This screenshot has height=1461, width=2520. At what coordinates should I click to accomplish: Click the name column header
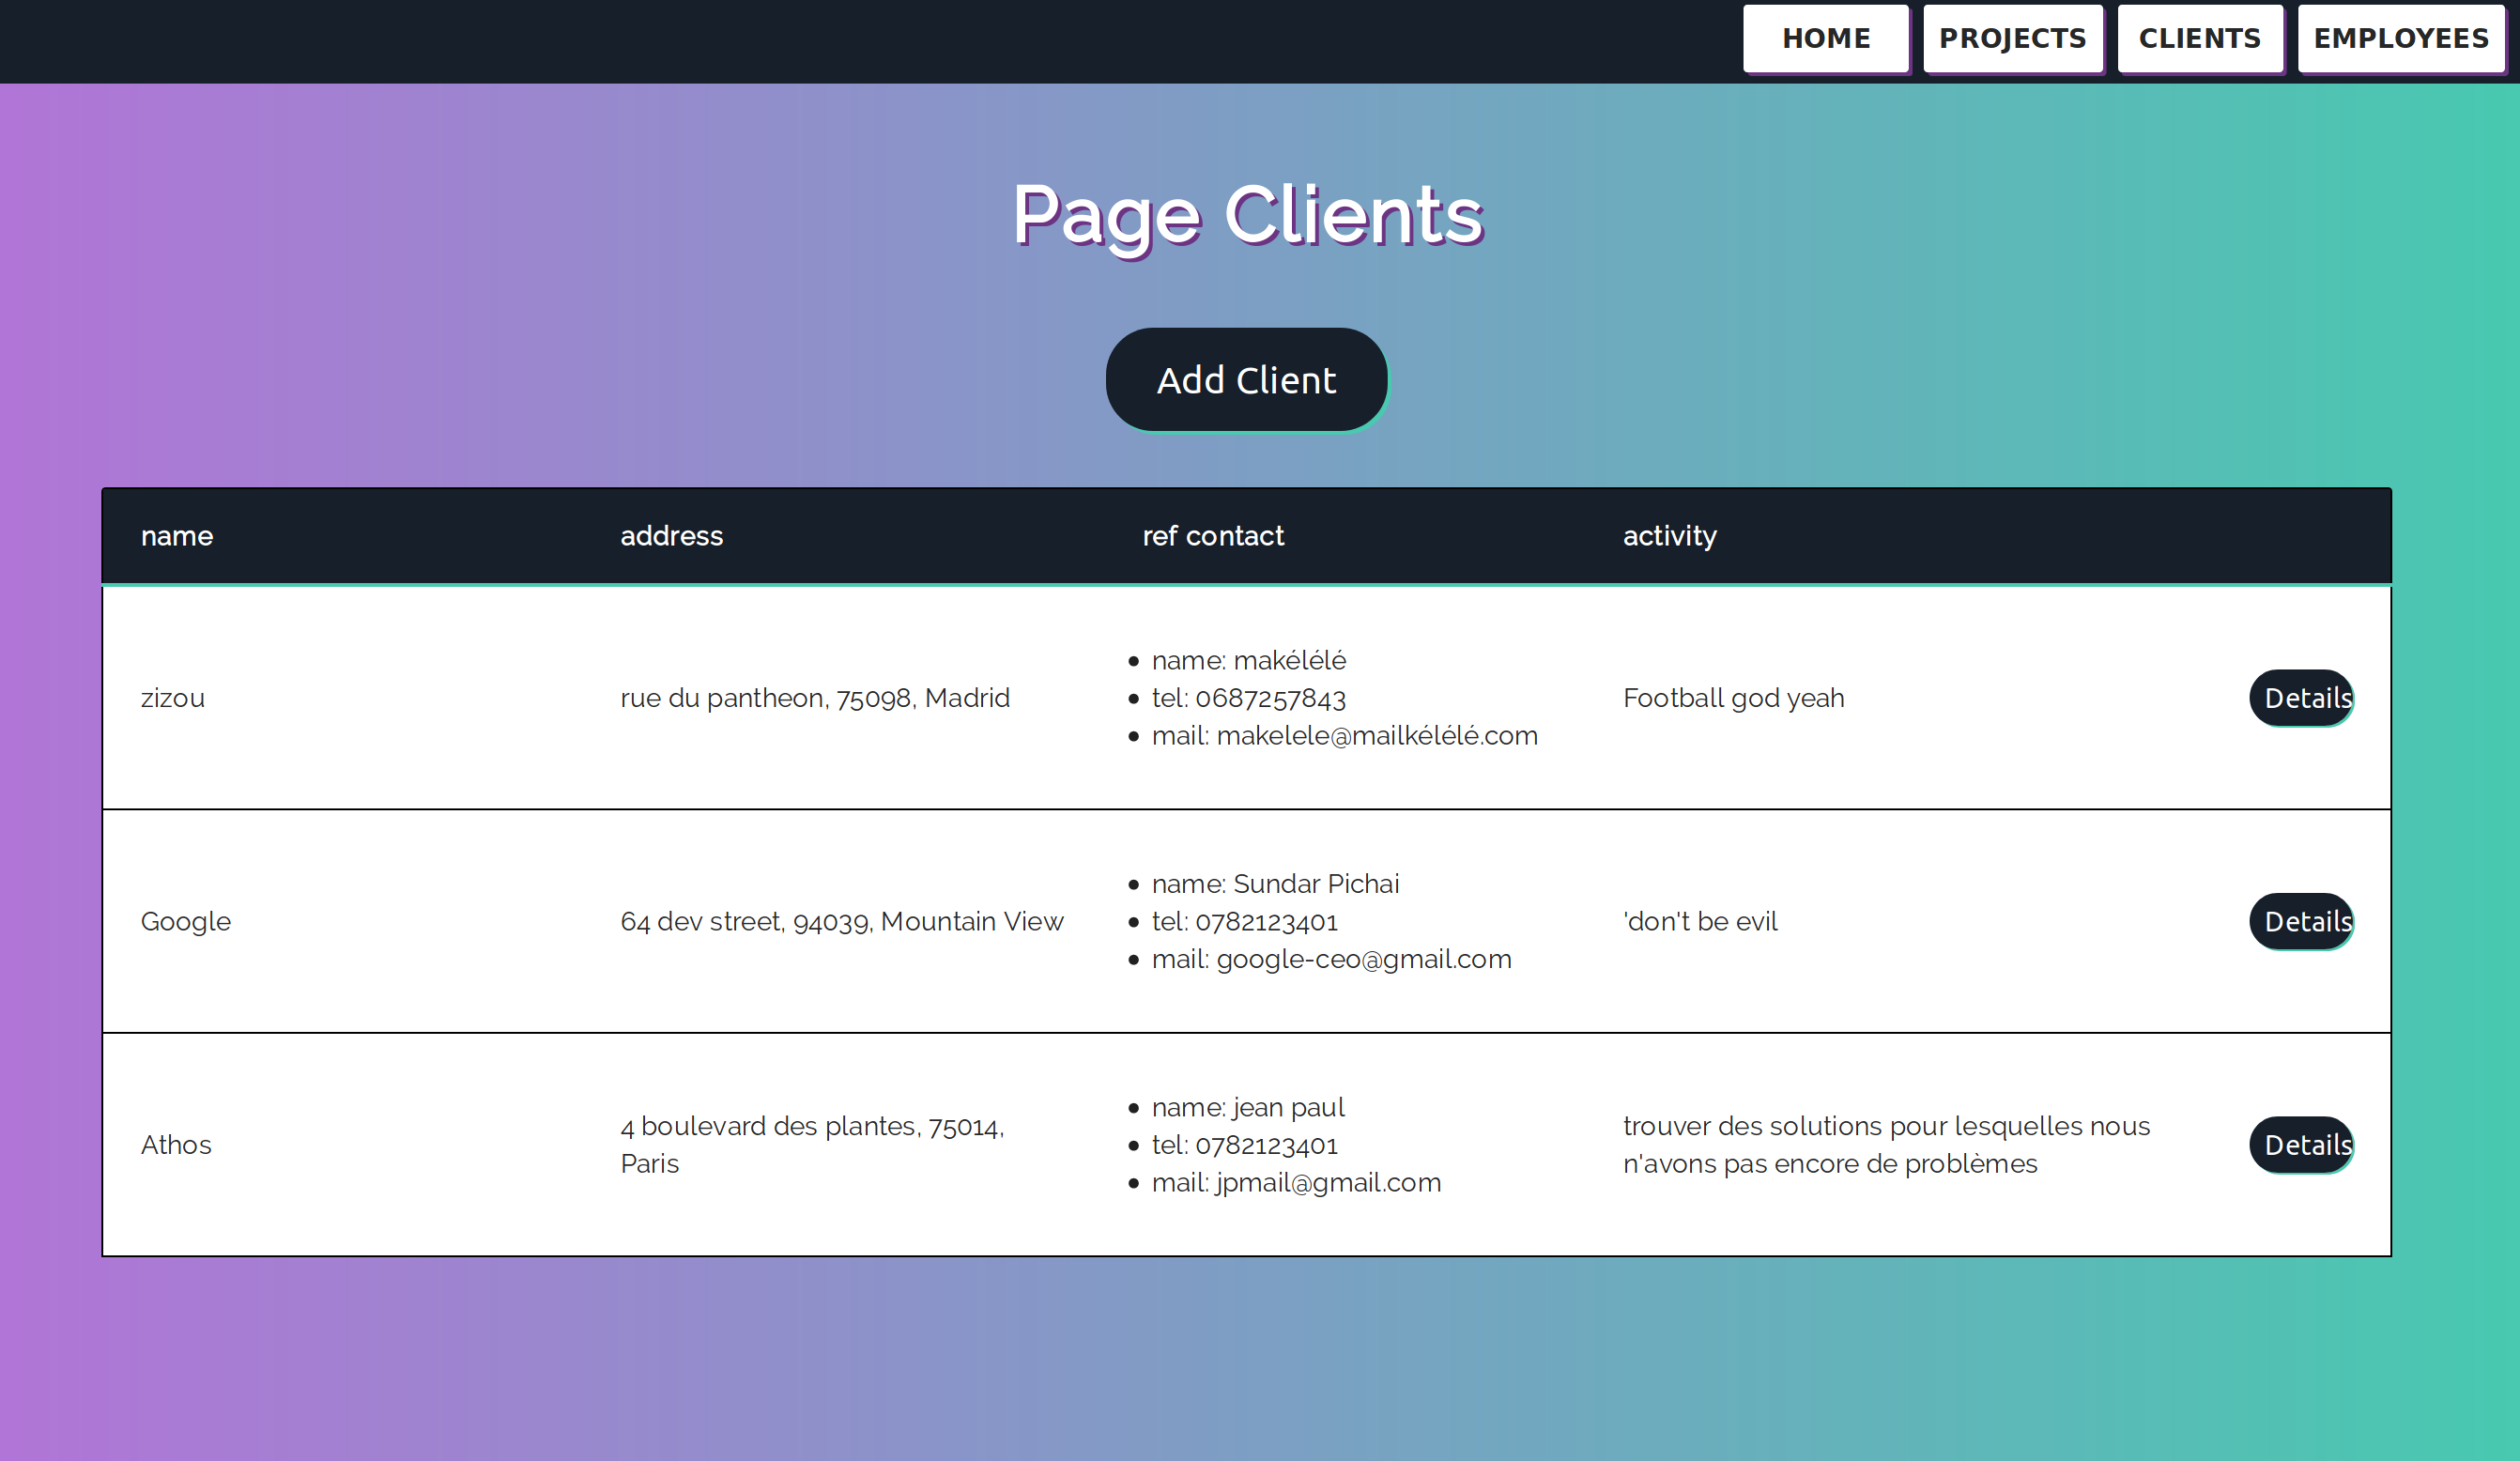point(177,536)
